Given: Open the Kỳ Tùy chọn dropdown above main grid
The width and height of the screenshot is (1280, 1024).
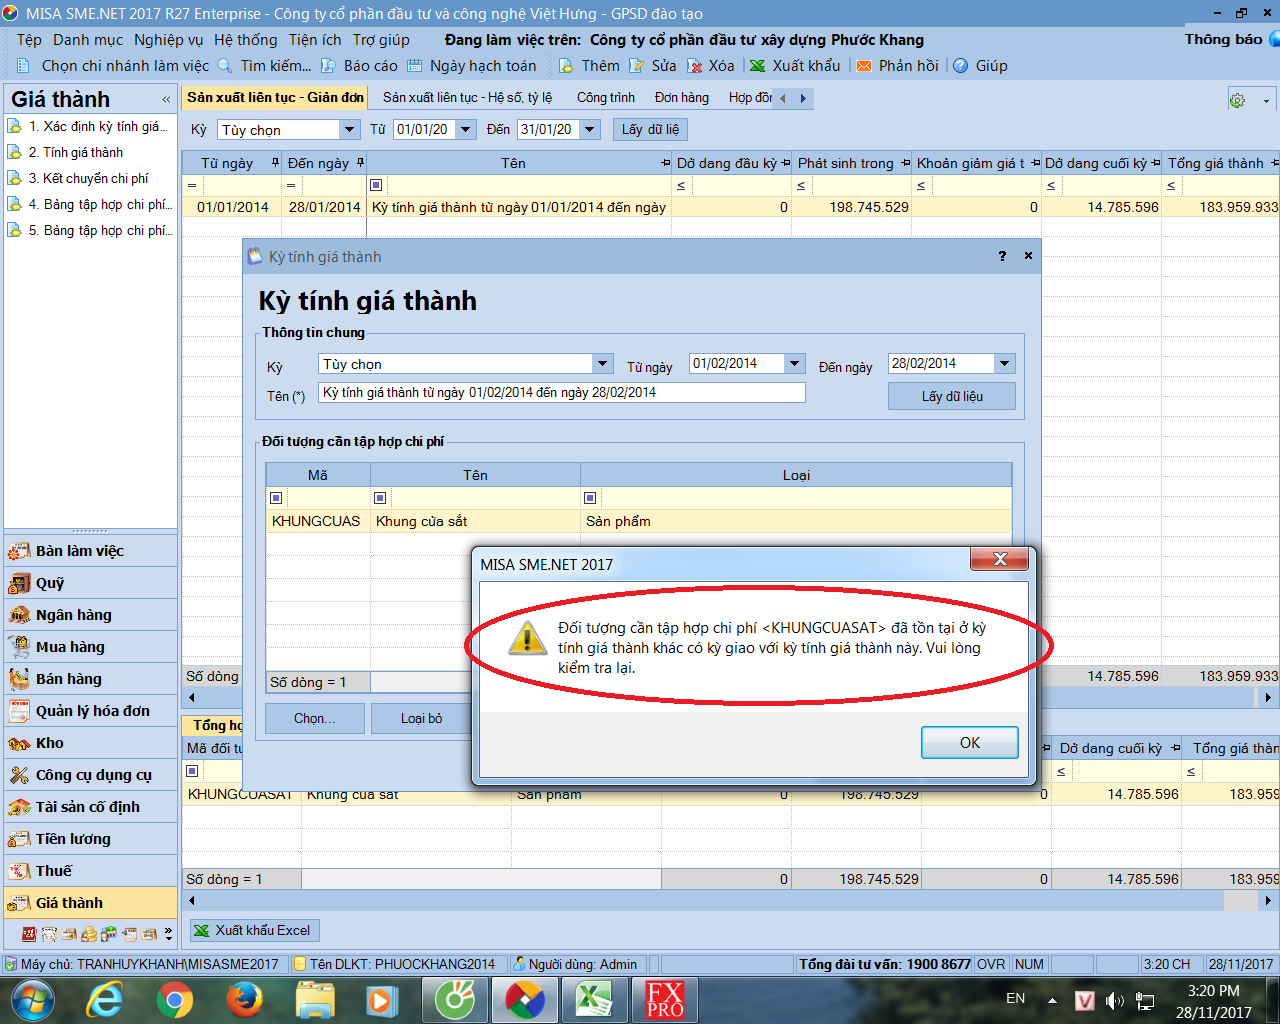Looking at the screenshot, I should point(349,130).
